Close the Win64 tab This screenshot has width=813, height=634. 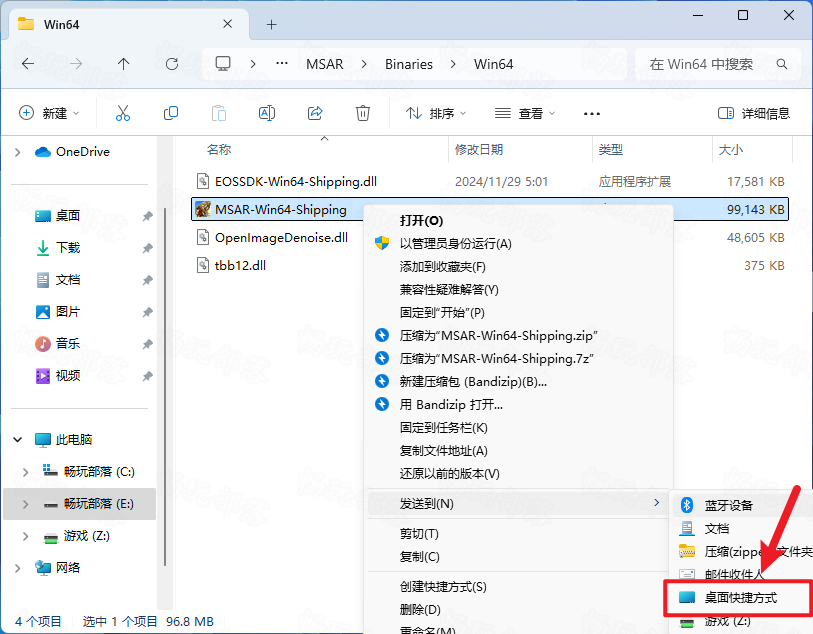tap(227, 24)
